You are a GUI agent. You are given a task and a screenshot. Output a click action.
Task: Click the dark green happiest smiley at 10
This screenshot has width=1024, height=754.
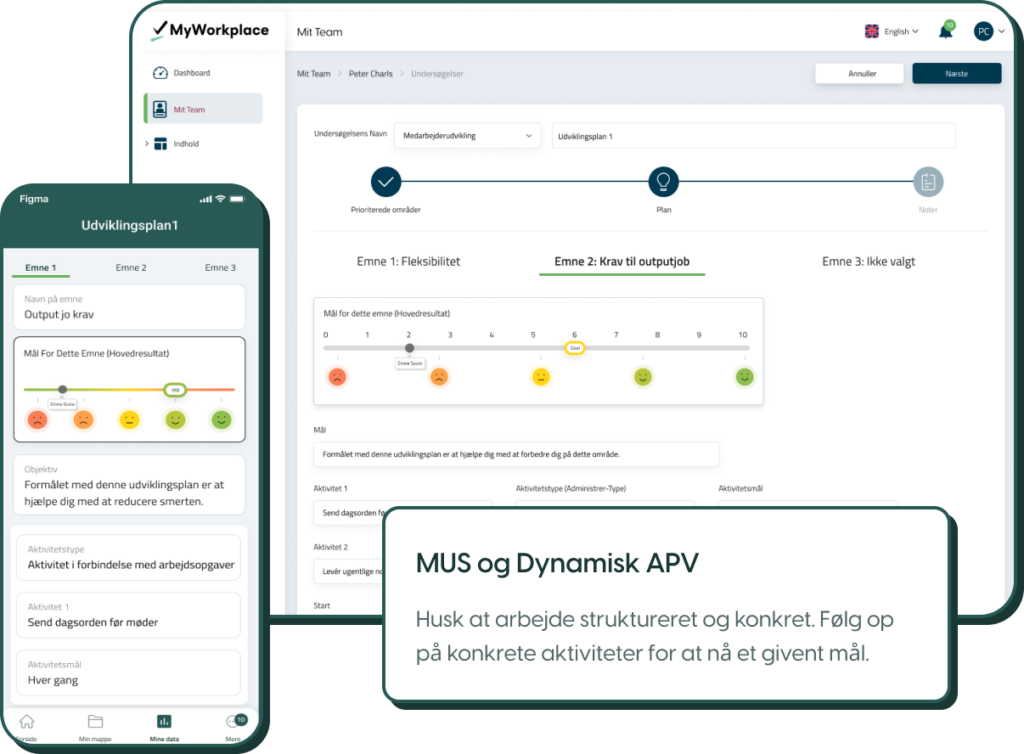[744, 377]
